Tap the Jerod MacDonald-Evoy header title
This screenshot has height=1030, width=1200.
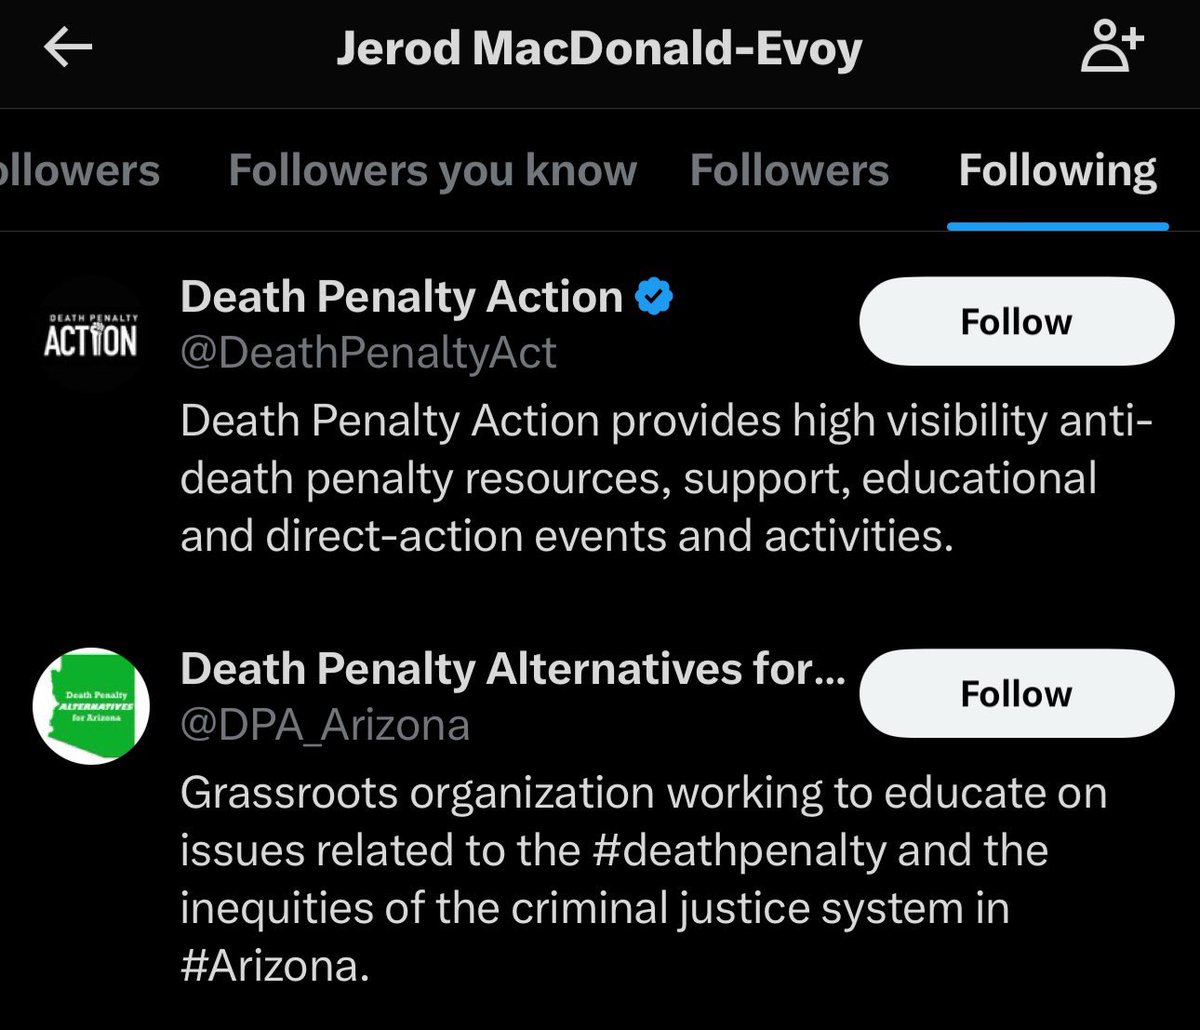[598, 50]
